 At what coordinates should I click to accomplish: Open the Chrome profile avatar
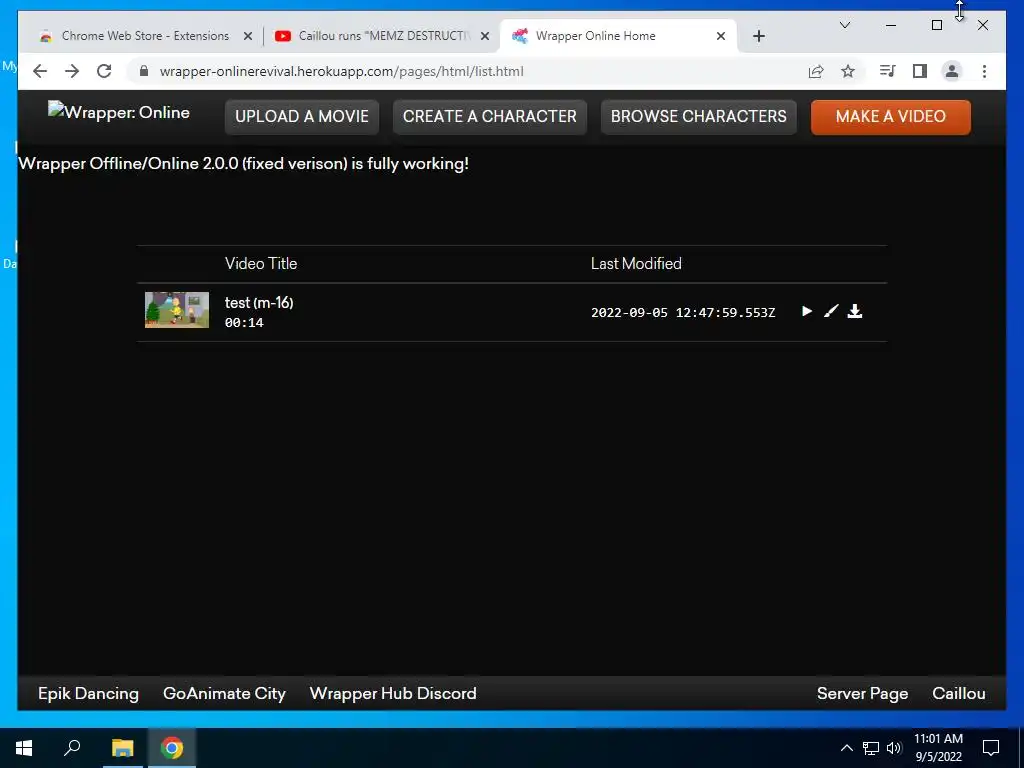click(x=952, y=71)
